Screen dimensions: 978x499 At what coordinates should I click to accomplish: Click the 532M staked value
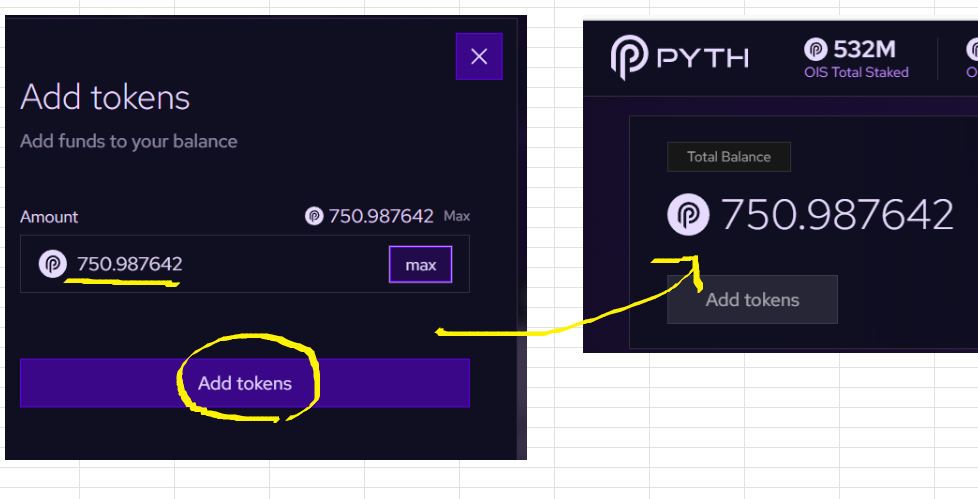[x=864, y=49]
